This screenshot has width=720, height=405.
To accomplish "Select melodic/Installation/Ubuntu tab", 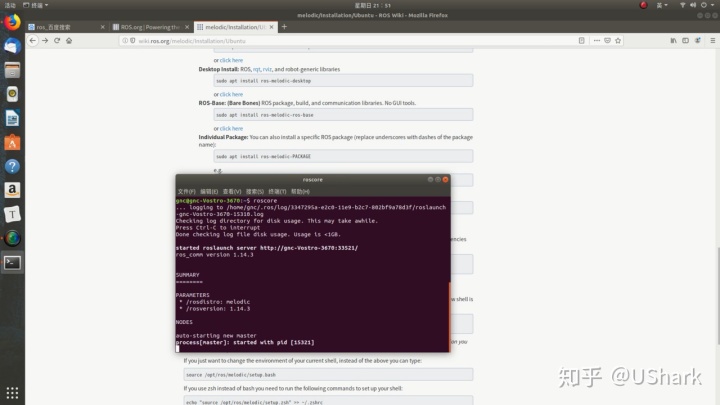I will pyautogui.click(x=235, y=27).
